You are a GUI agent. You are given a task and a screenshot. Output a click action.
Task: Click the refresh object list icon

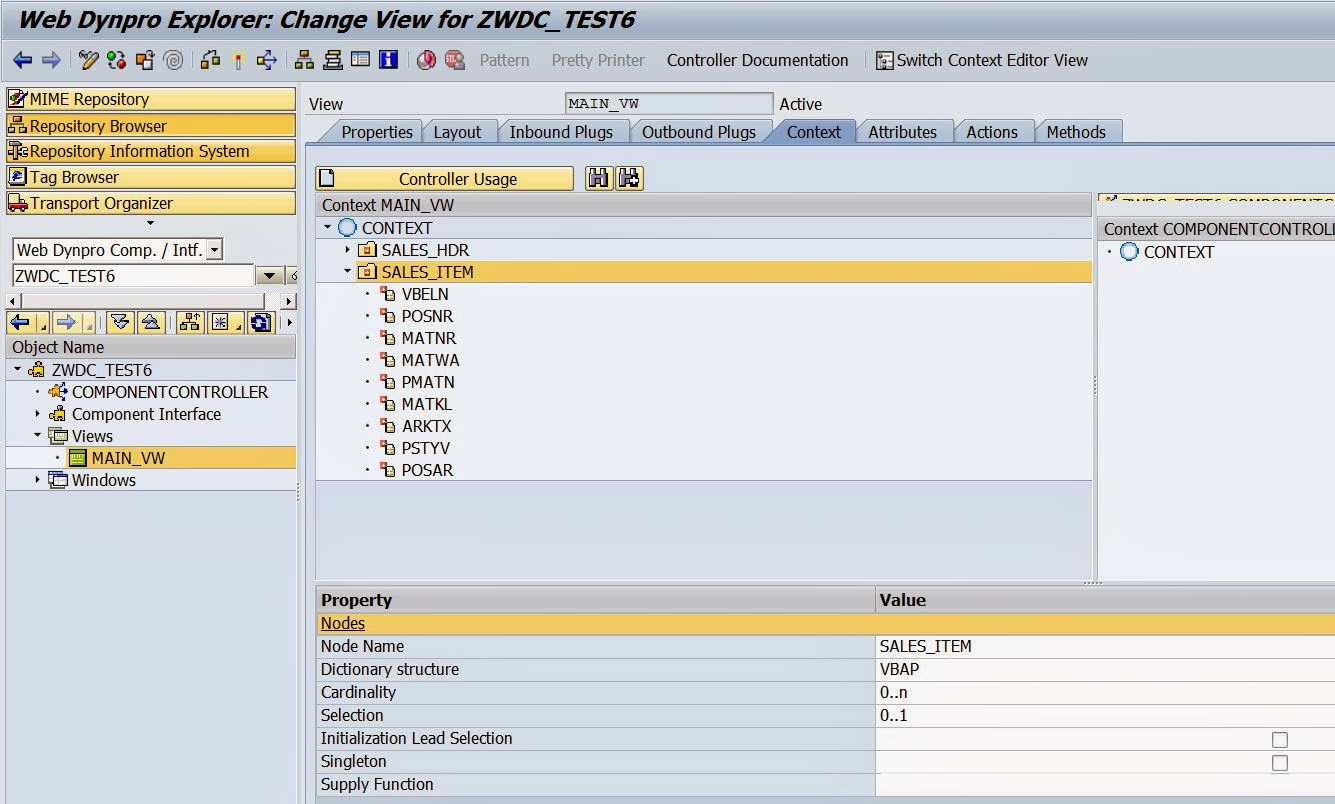[x=261, y=322]
